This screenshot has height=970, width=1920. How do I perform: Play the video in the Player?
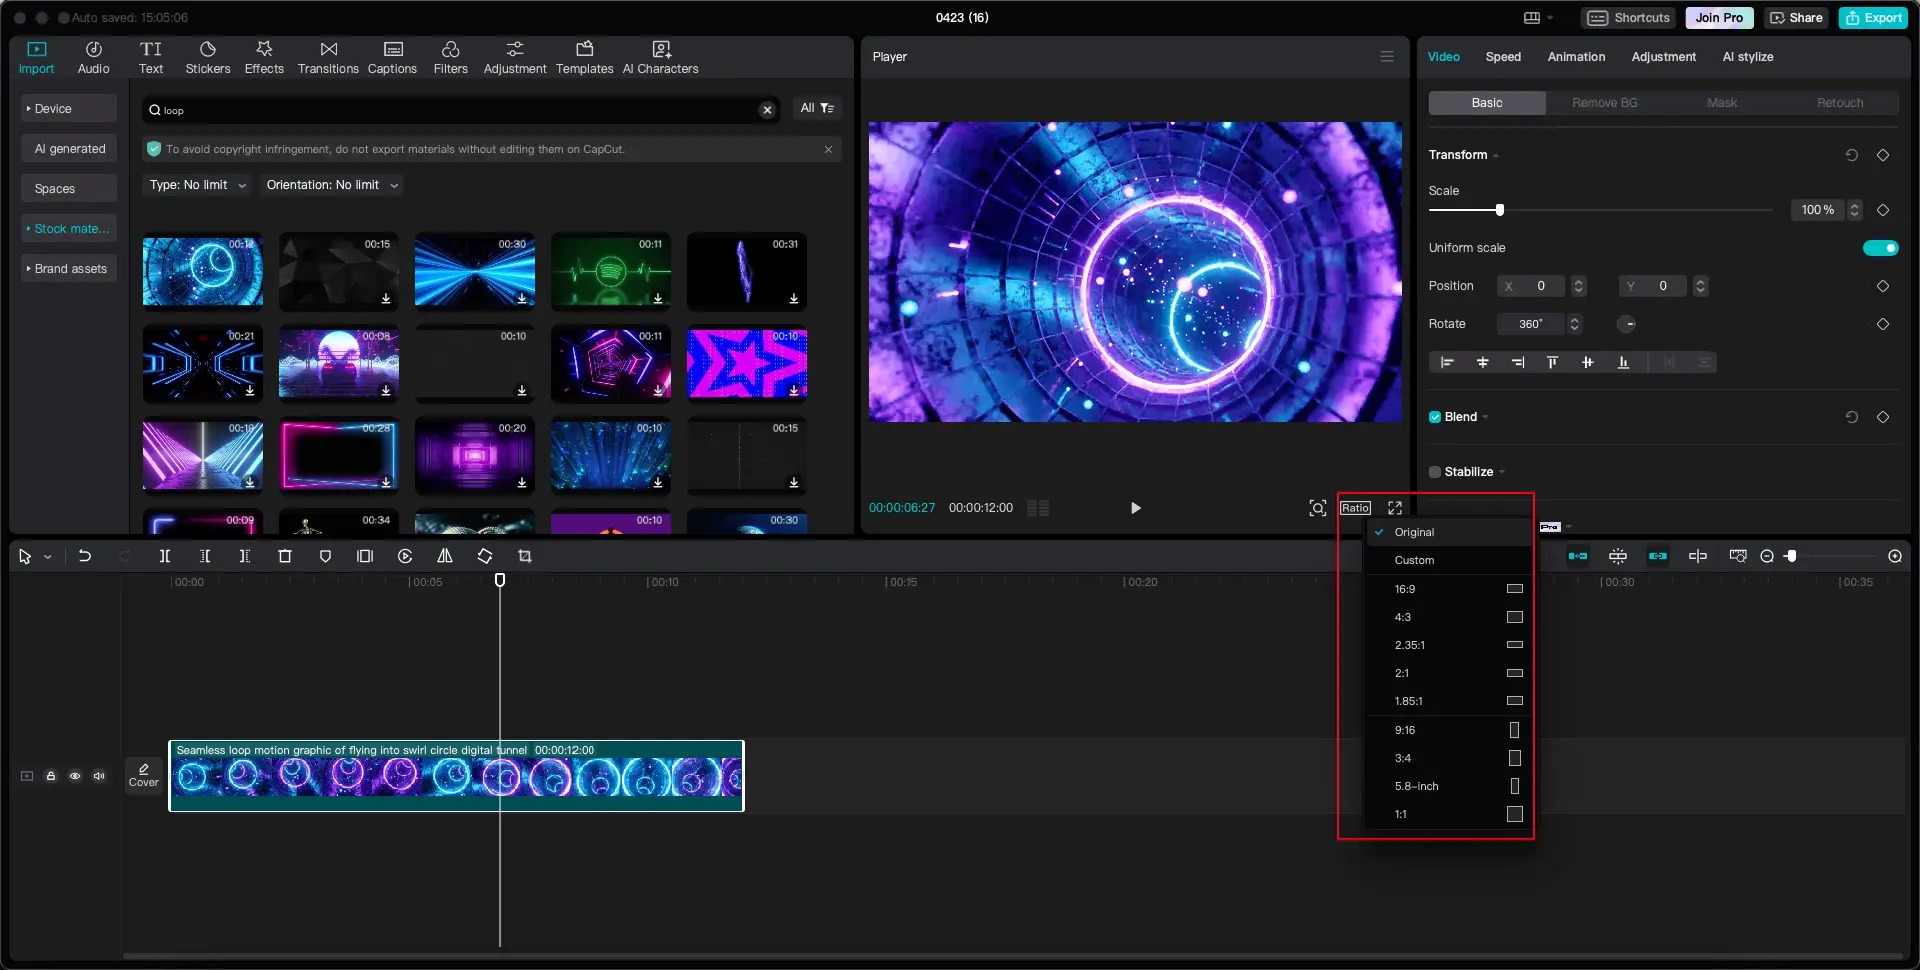[x=1135, y=508]
